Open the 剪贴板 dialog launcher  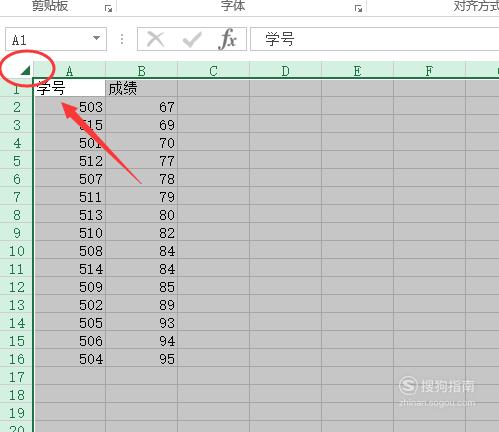coord(108,9)
